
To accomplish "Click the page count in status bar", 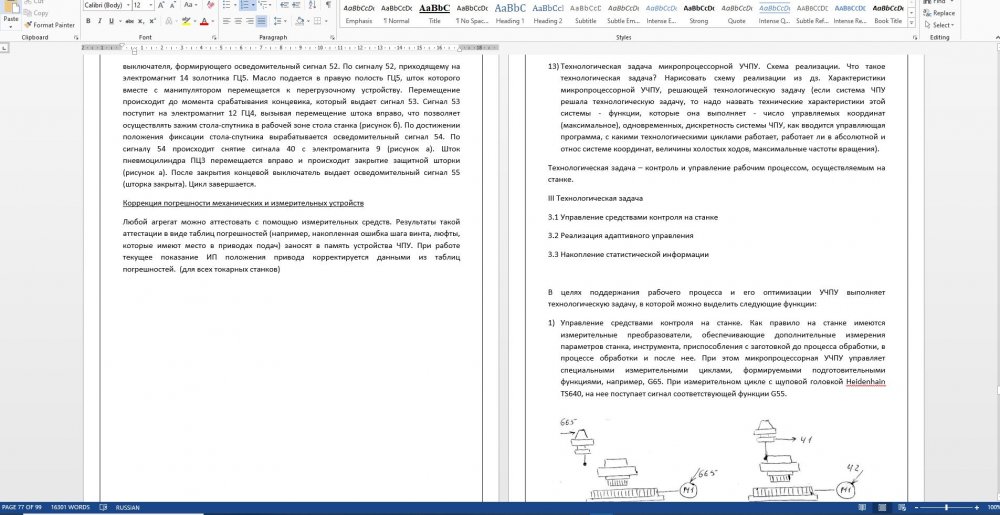I will [22, 507].
